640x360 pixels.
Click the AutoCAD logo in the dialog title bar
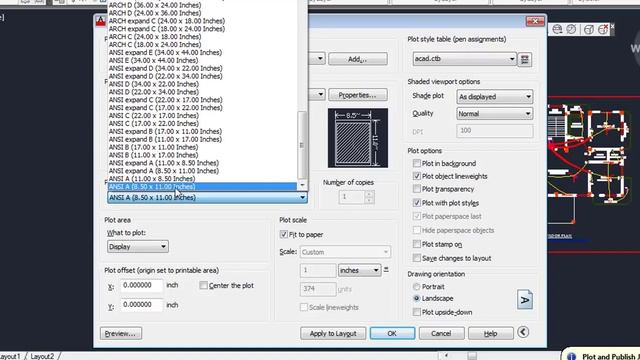click(x=100, y=22)
